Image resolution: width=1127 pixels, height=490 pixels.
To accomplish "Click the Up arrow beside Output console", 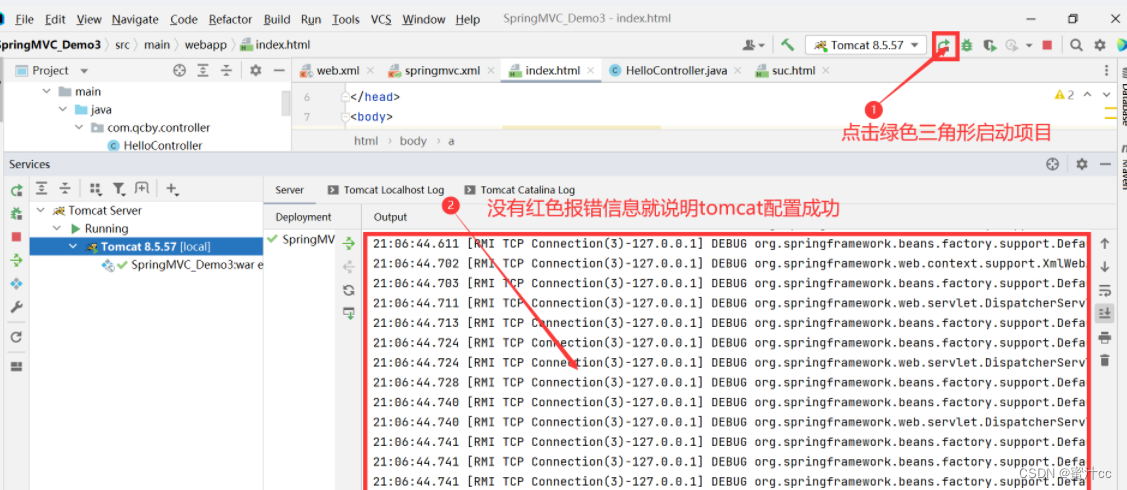I will click(1105, 243).
